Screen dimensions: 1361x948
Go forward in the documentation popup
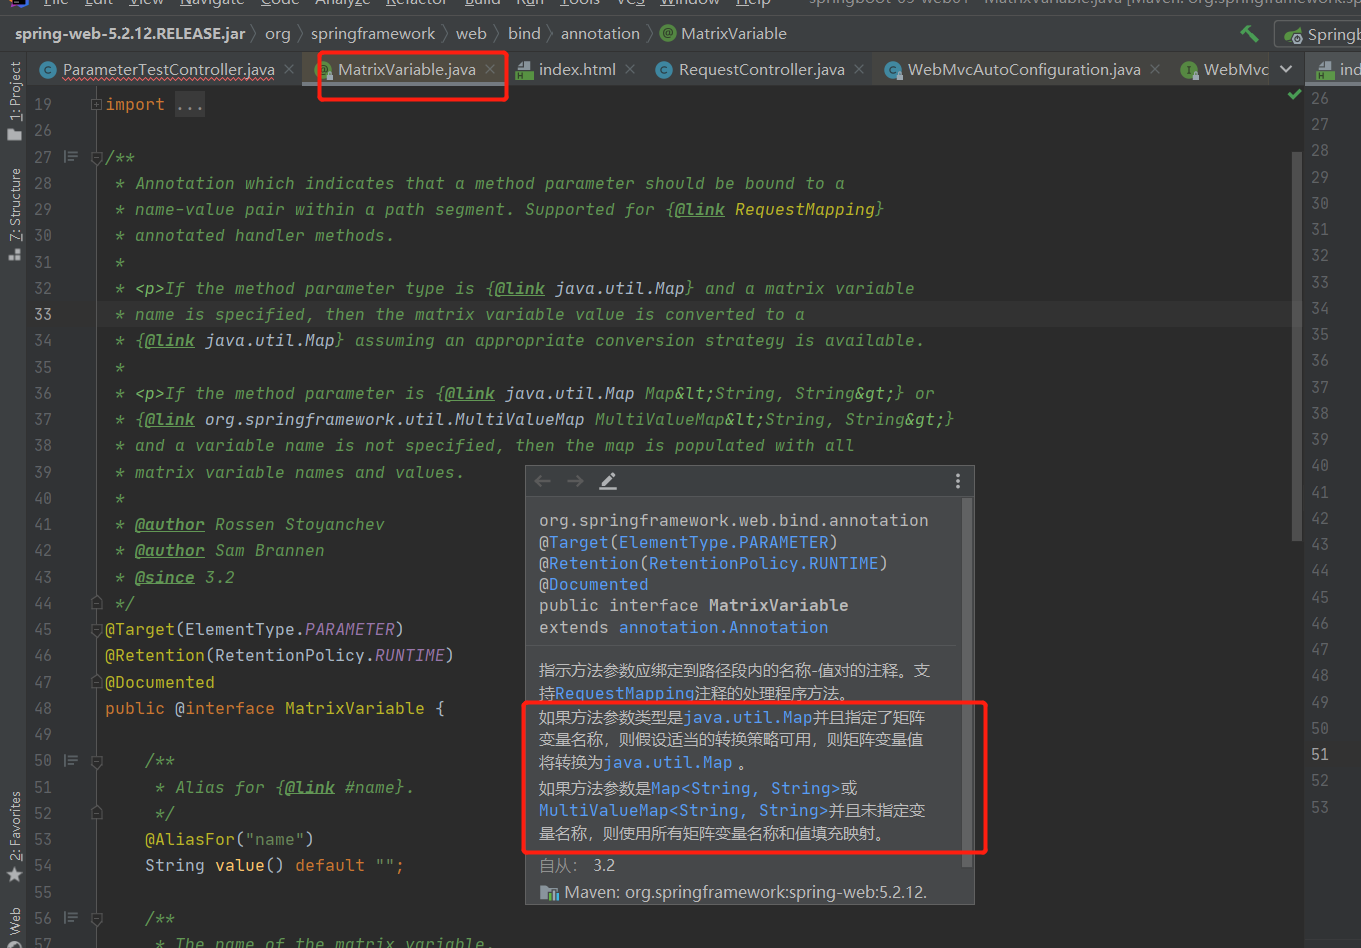pyautogui.click(x=575, y=481)
